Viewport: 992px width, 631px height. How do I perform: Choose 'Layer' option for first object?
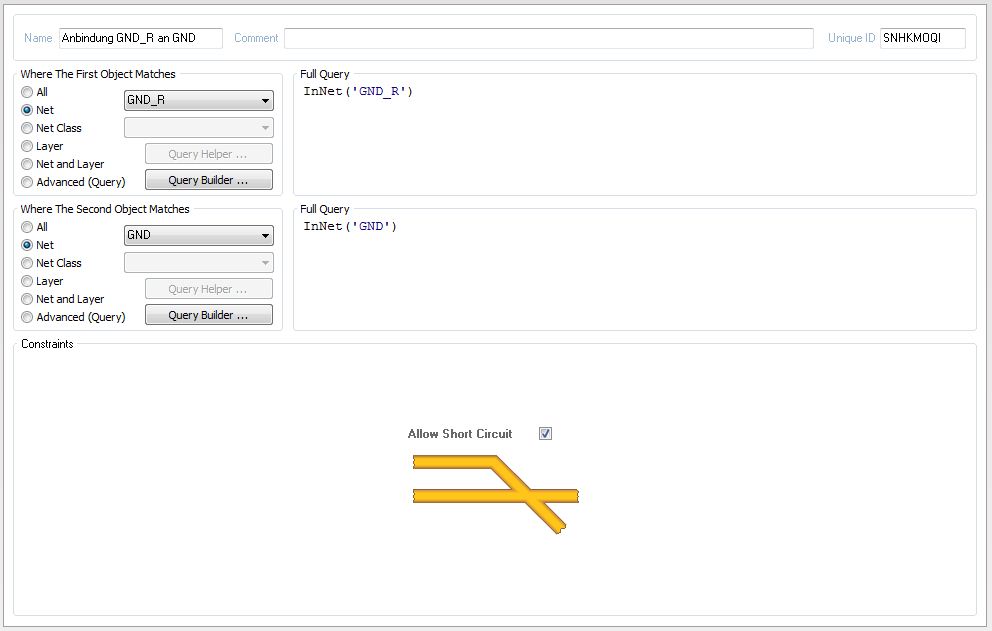(x=27, y=146)
